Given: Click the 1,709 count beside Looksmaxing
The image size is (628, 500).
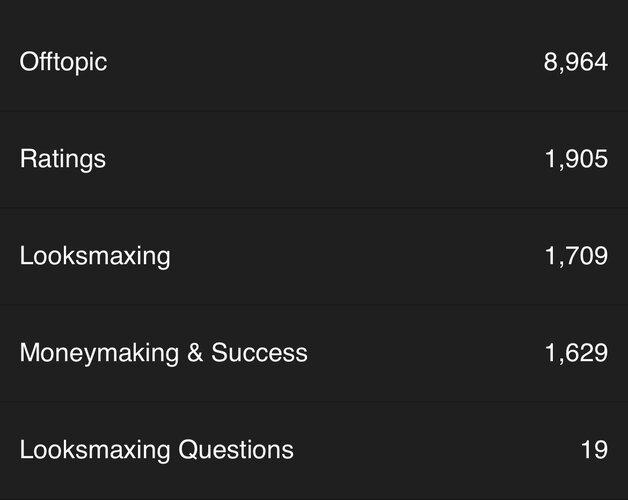Looking at the screenshot, I should [576, 256].
